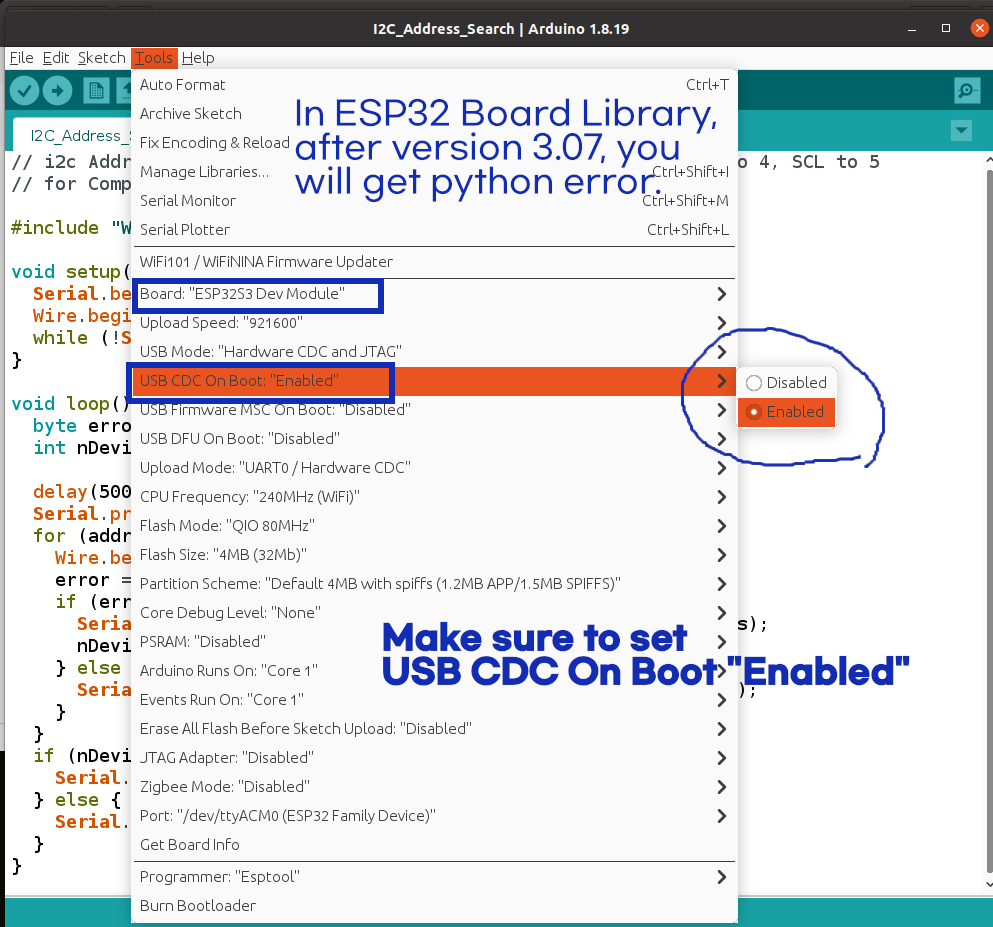The width and height of the screenshot is (993, 927).
Task: Click the #include line in editor
Action: (71, 228)
